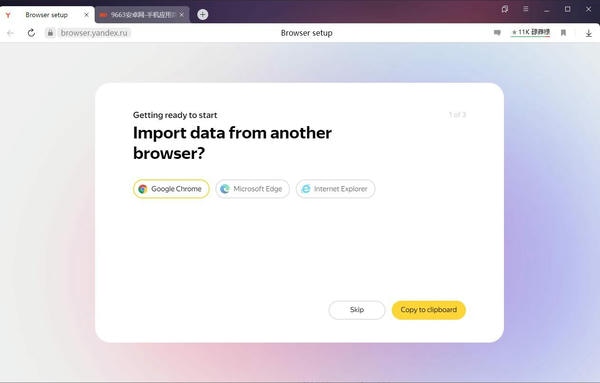Click the '1 of 3' step indicator
Image resolution: width=600 pixels, height=383 pixels.
[457, 114]
